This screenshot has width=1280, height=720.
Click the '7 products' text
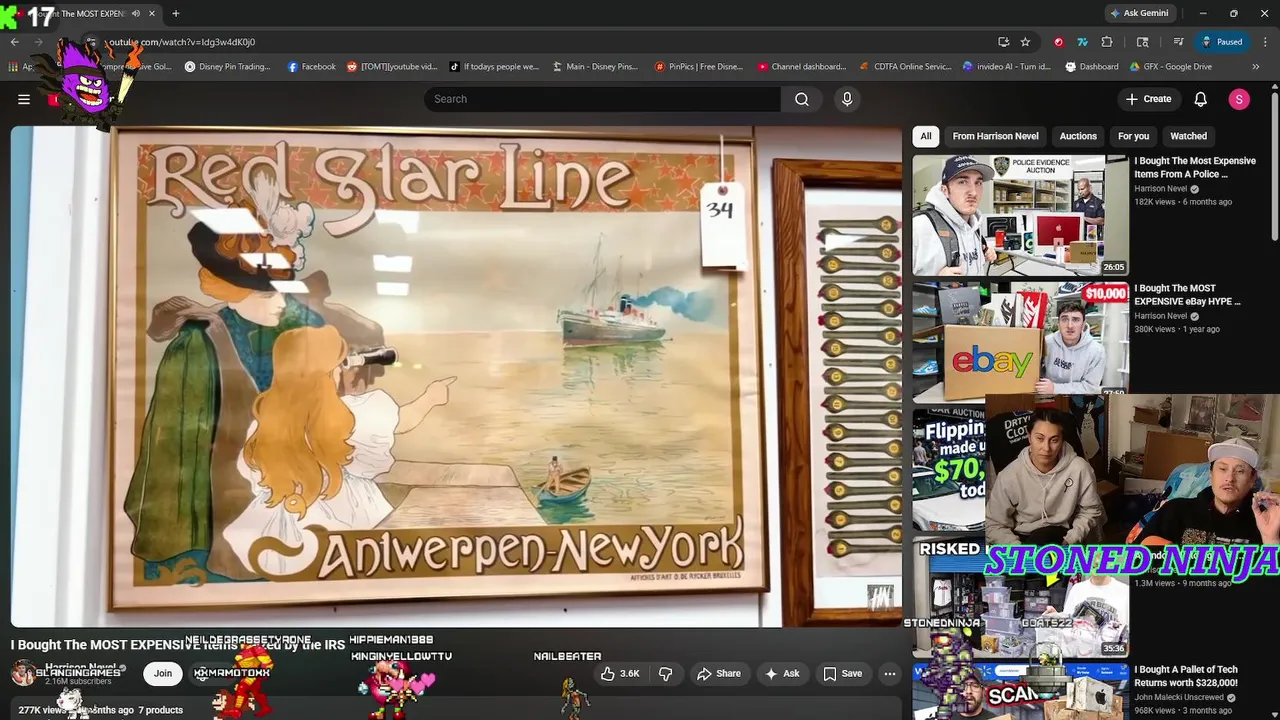[x=160, y=710]
